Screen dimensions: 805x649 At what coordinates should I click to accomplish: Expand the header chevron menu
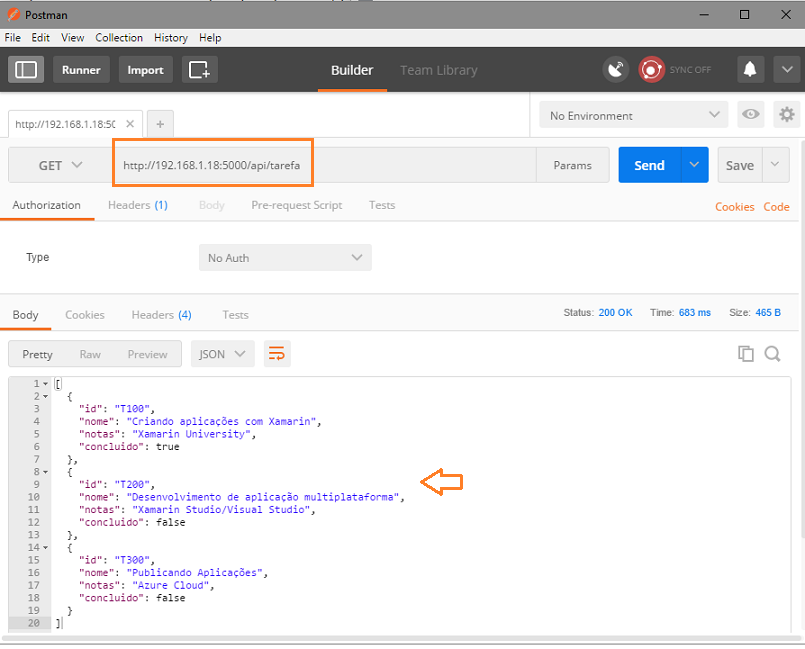[x=787, y=69]
